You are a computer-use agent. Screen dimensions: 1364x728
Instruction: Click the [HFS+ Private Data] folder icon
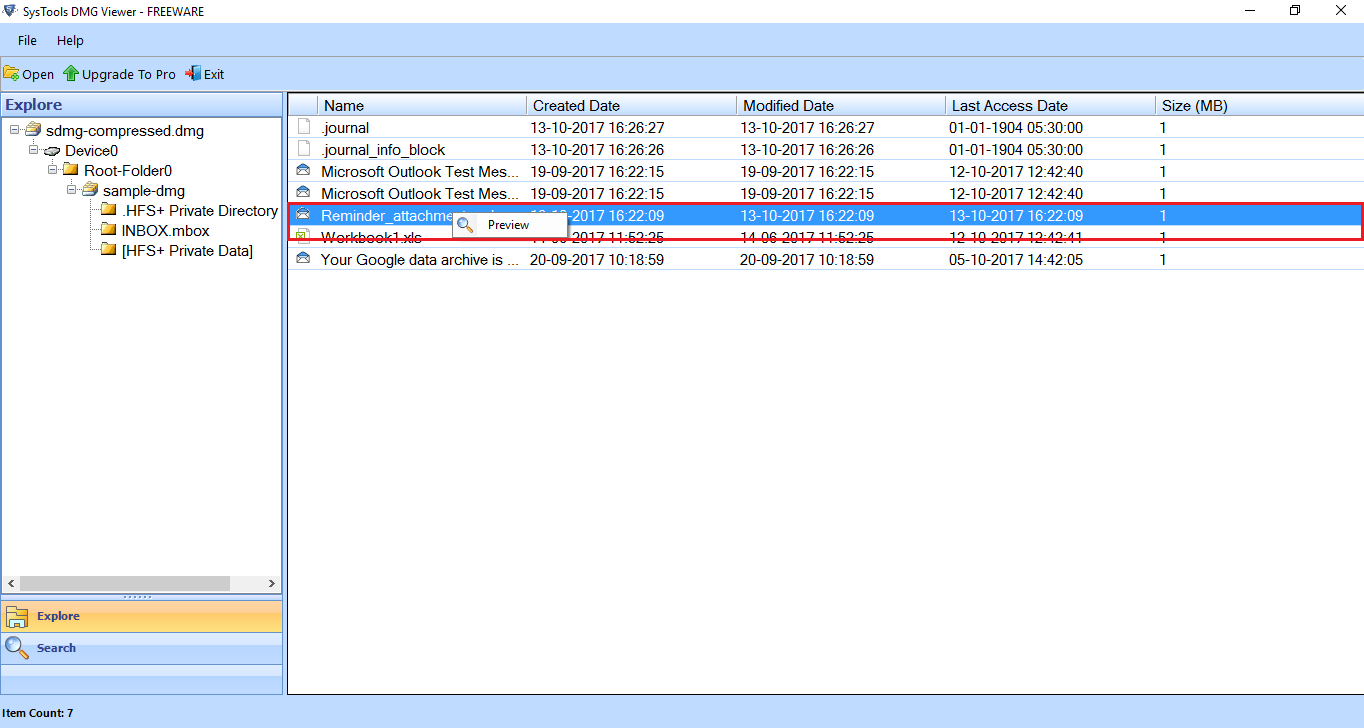point(109,250)
